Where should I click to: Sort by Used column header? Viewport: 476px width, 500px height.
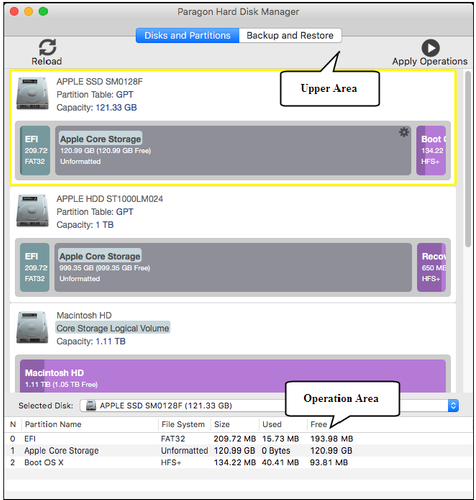[272, 424]
